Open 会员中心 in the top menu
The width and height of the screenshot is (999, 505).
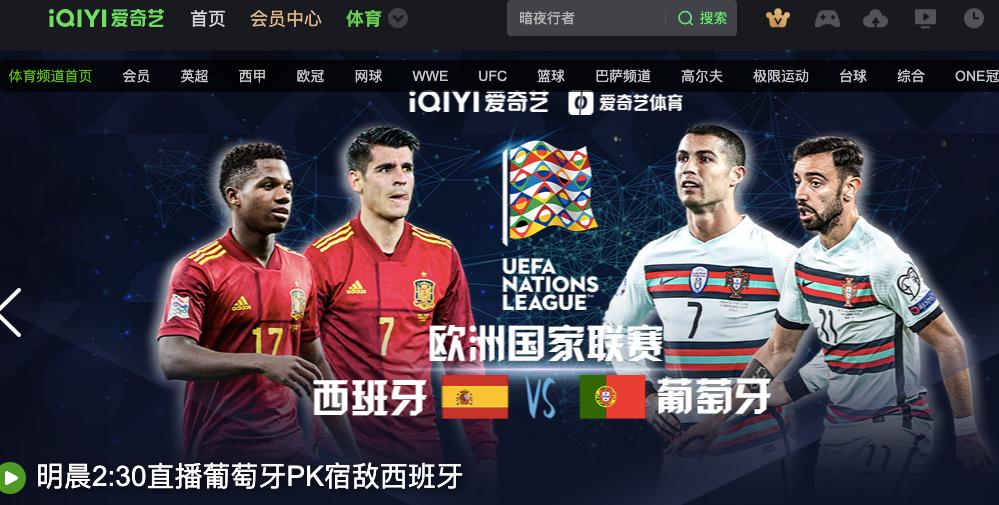point(285,18)
